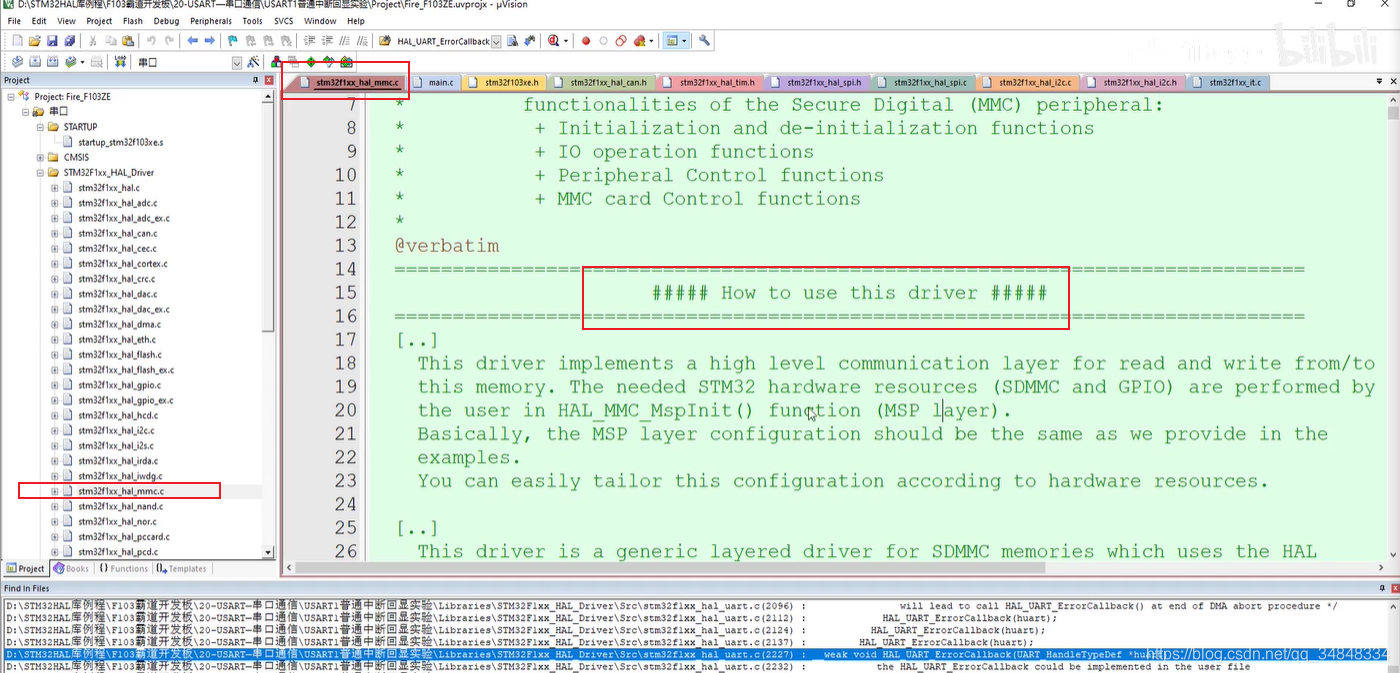Screen dimensions: 1400x673
Task: Open configuration wrench icon
Action: click(x=705, y=41)
